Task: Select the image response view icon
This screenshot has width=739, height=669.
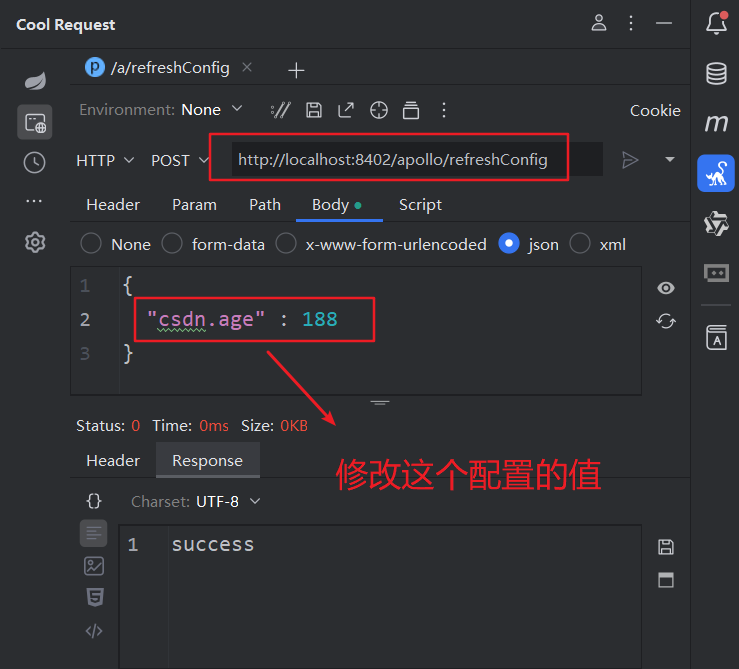Action: coord(94,566)
